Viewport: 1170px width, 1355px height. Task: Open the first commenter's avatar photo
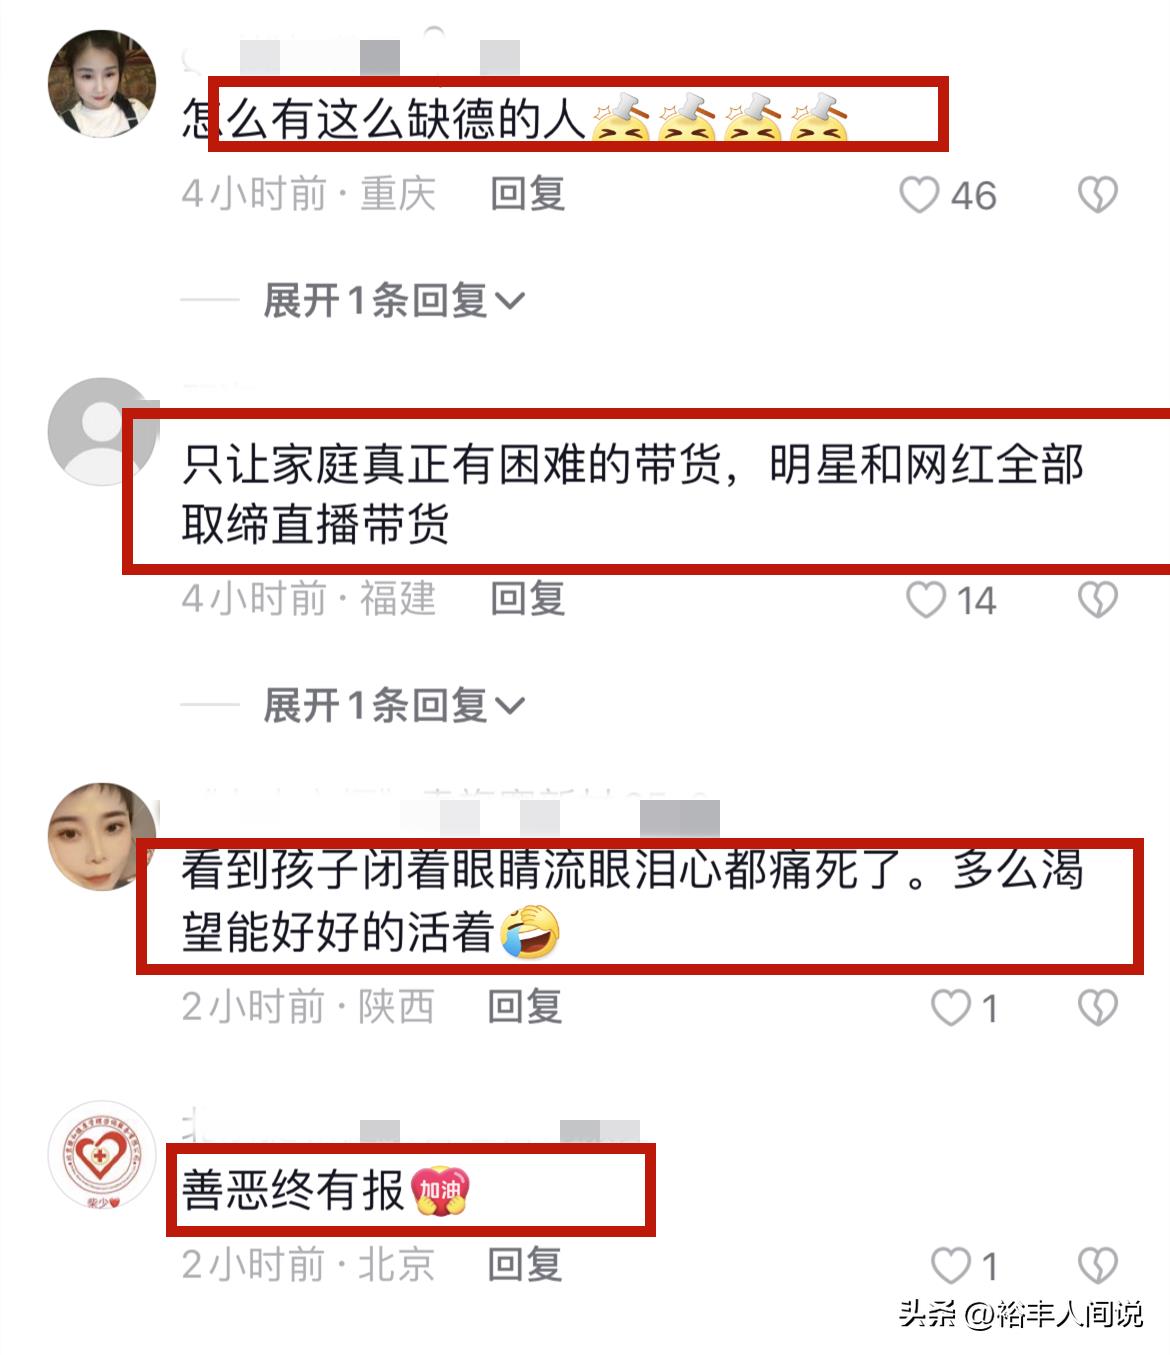click(x=102, y=83)
